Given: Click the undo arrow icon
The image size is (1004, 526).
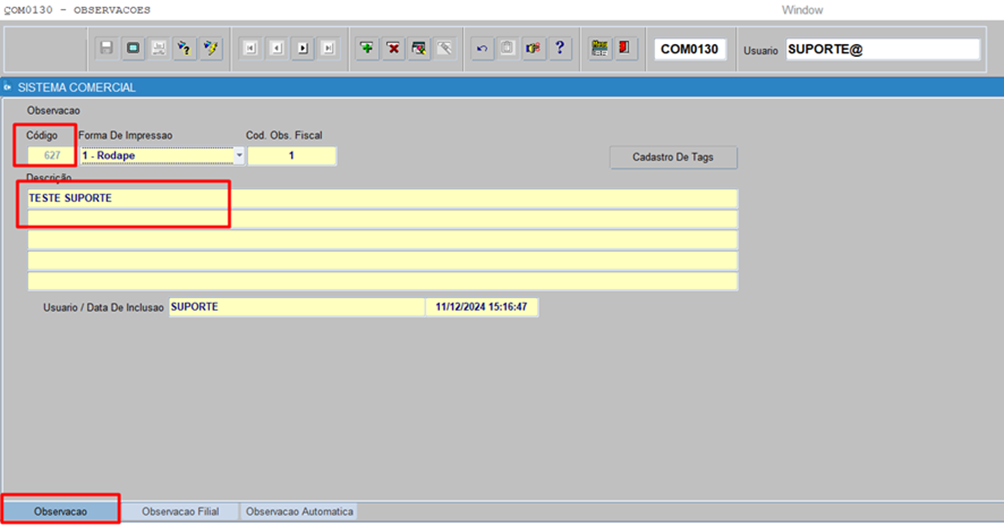Looking at the screenshot, I should click(482, 48).
